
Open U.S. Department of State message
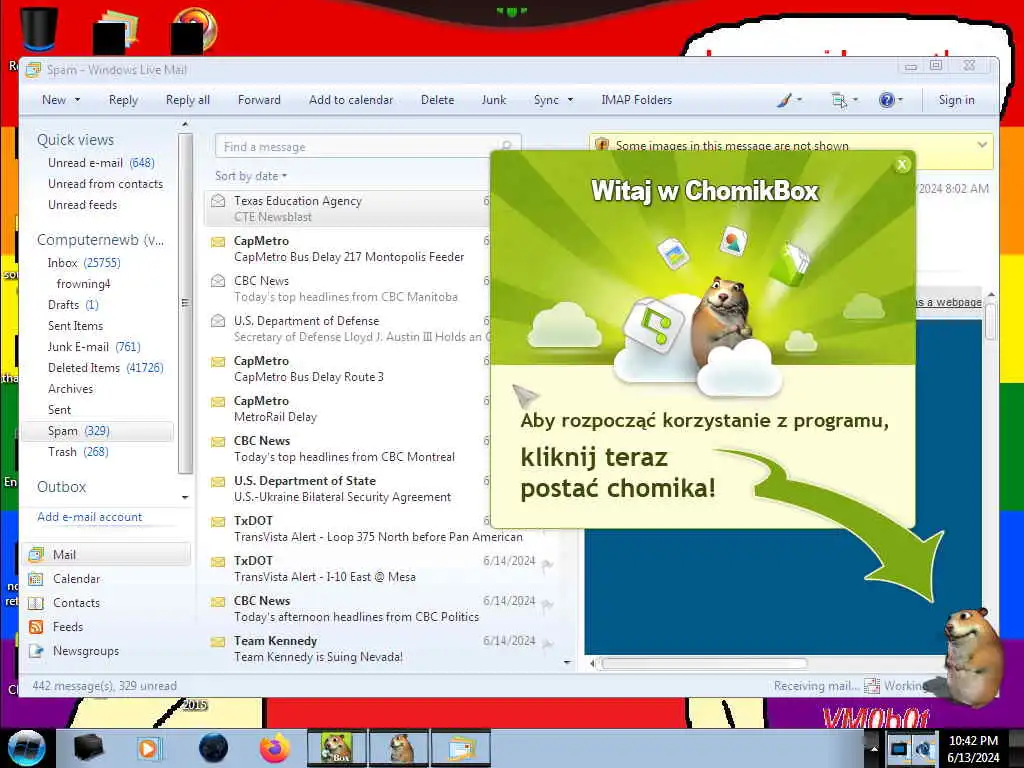tap(349, 489)
